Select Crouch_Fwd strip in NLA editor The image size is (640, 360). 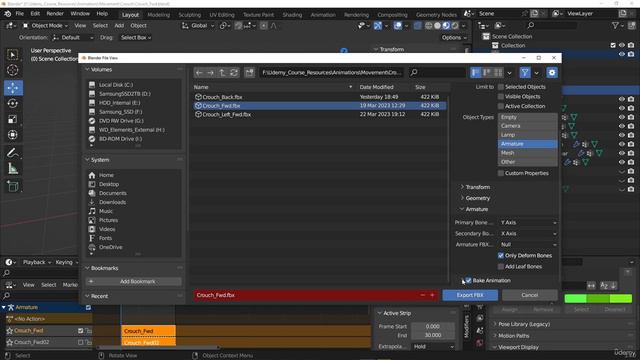coord(149,331)
